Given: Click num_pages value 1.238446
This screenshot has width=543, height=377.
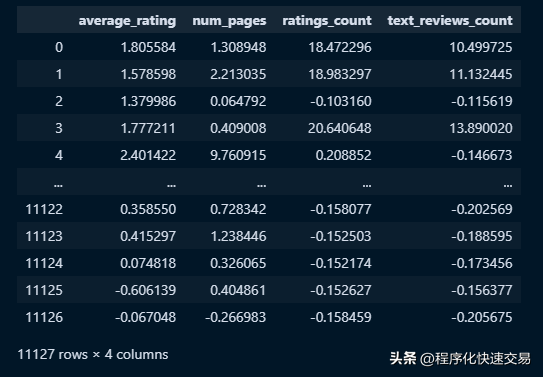Looking at the screenshot, I should pyautogui.click(x=238, y=236).
